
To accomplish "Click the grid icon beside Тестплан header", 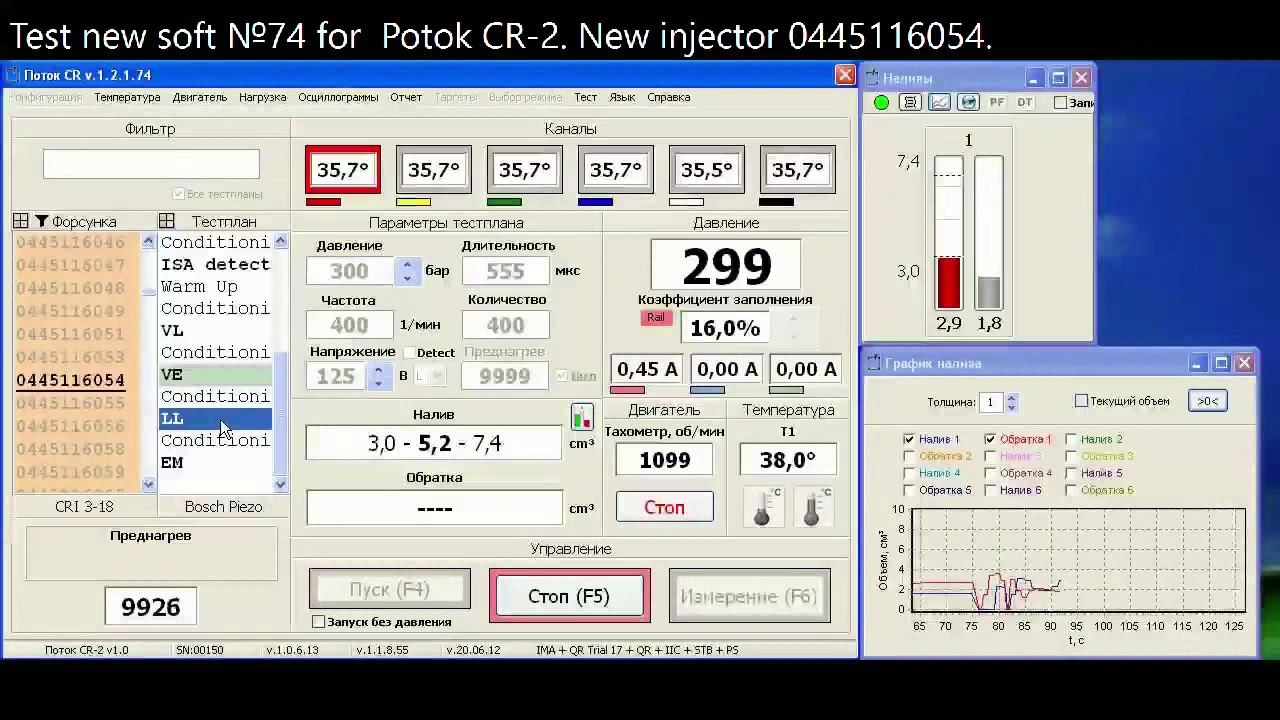I will click(167, 221).
